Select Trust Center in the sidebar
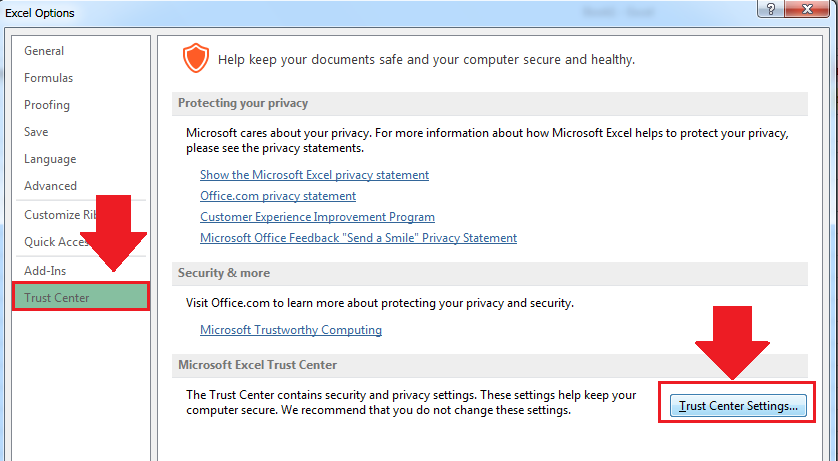This screenshot has width=838, height=461. pos(80,297)
